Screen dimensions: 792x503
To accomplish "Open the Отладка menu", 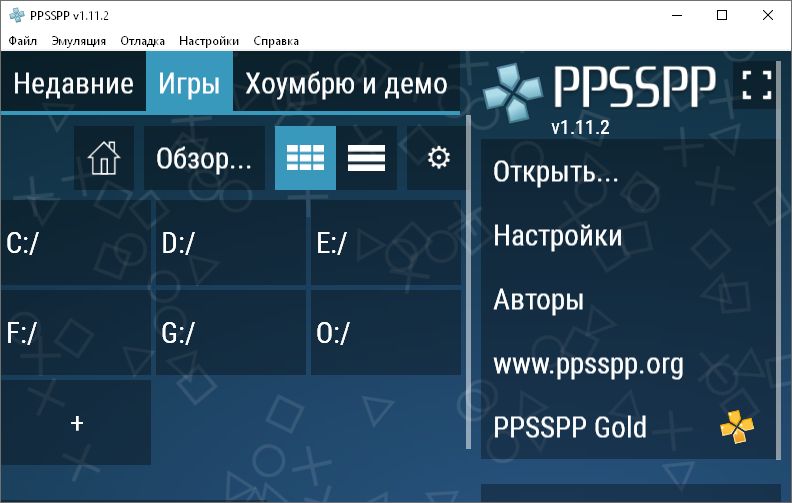I will click(142, 41).
